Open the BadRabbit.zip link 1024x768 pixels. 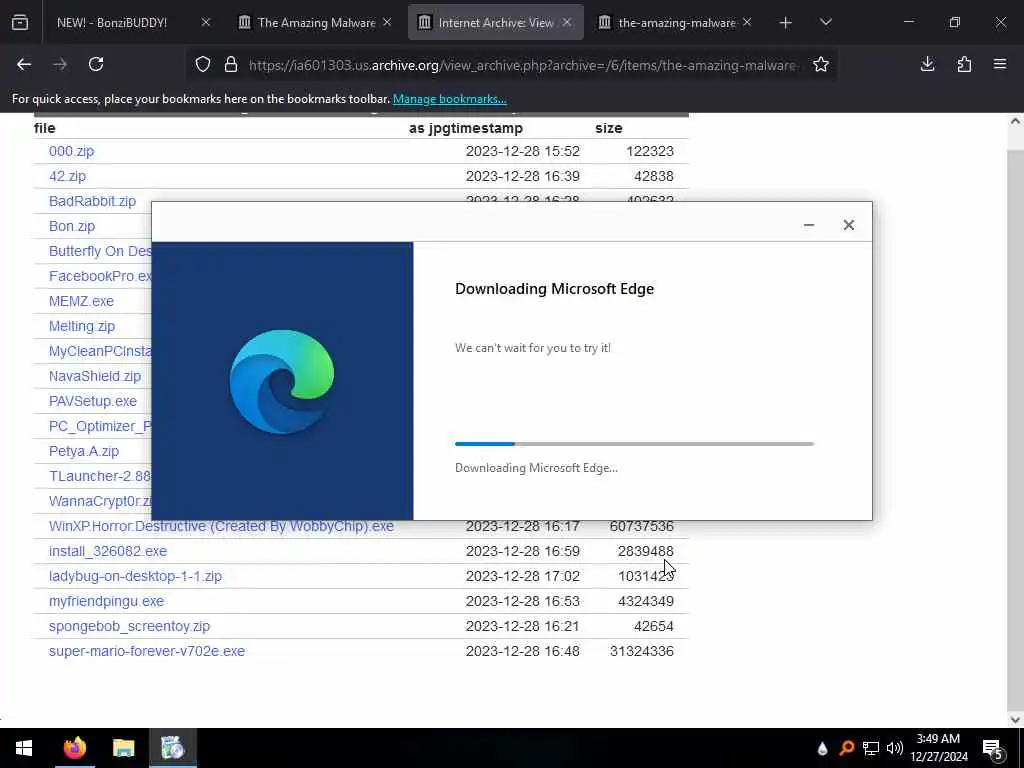coord(92,201)
